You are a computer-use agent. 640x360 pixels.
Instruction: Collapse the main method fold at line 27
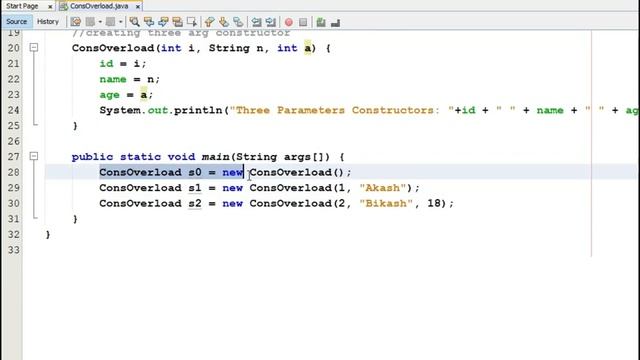pyautogui.click(x=34, y=156)
